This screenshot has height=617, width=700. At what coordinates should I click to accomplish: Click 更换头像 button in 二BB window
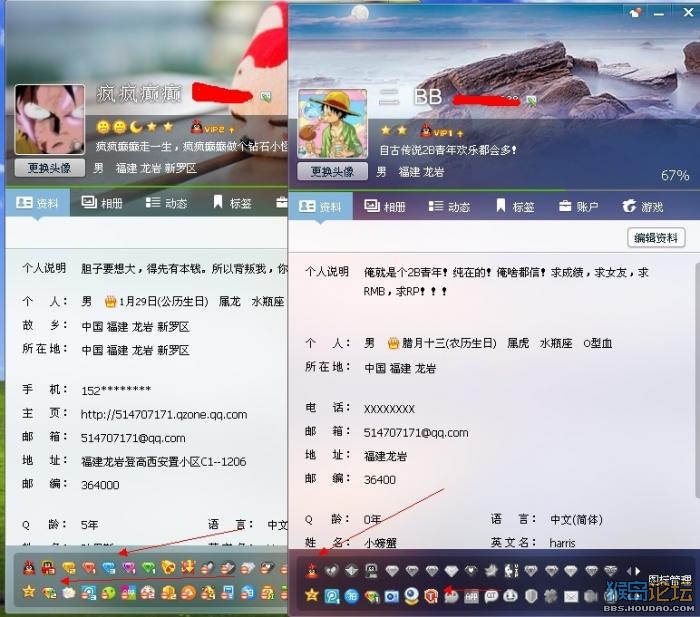(332, 171)
